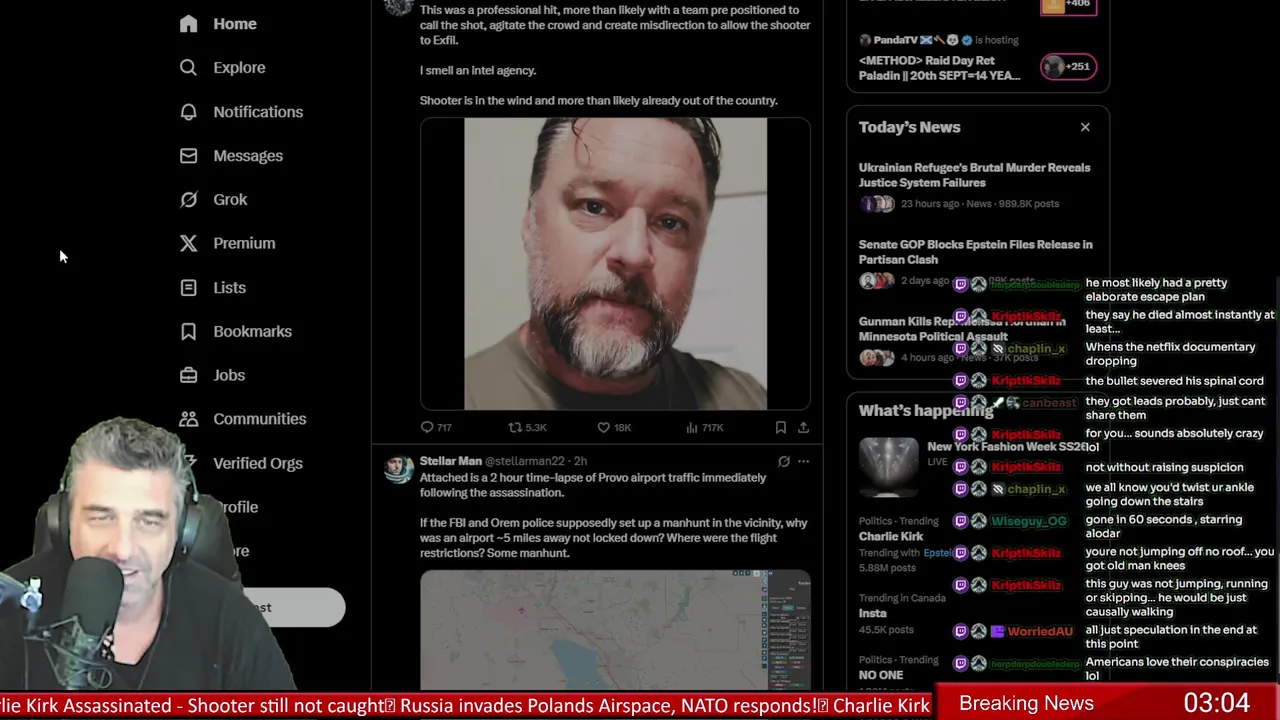Close the Today's News panel
1280x720 pixels.
point(1085,127)
